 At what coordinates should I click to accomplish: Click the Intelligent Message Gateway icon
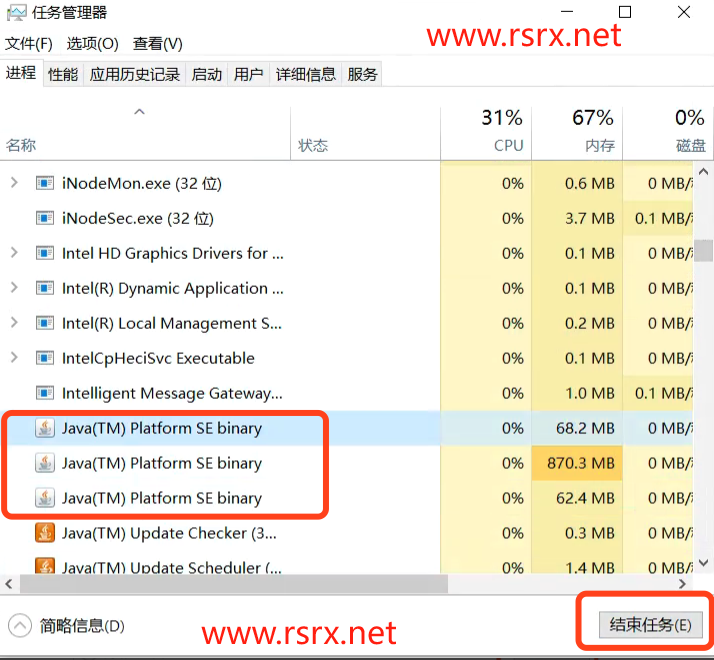coord(45,393)
